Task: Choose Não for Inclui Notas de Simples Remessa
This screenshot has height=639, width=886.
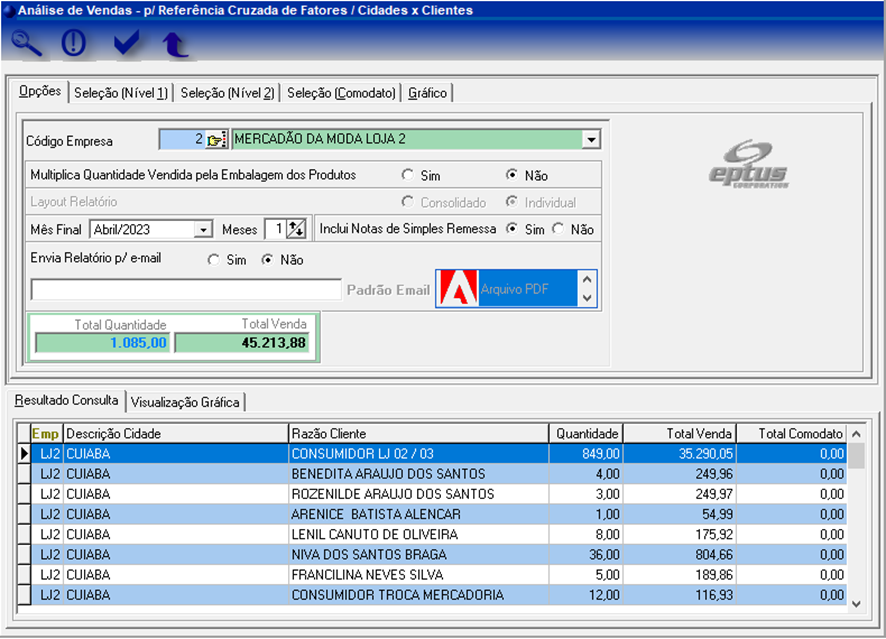Action: click(558, 229)
